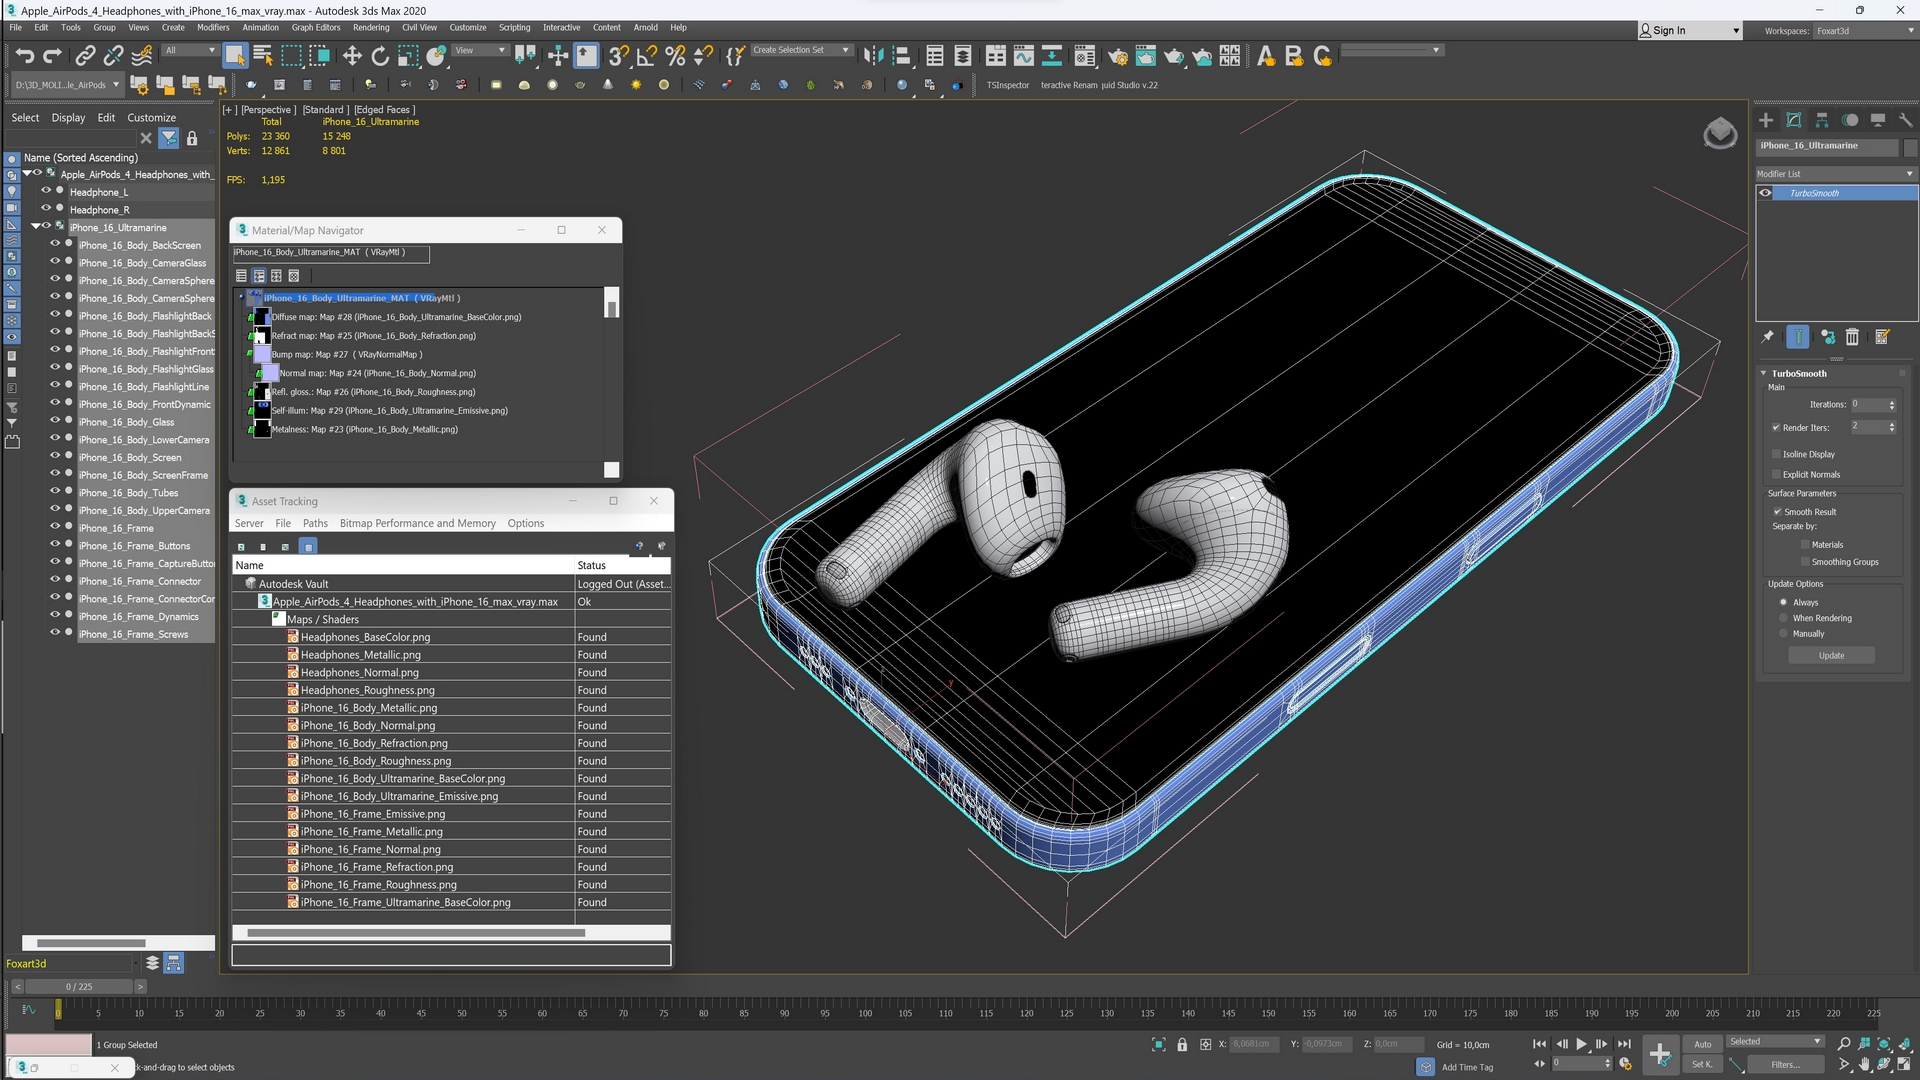Click the Remove Modifier trash icon
Screen dimensions: 1920x1080
point(1852,337)
